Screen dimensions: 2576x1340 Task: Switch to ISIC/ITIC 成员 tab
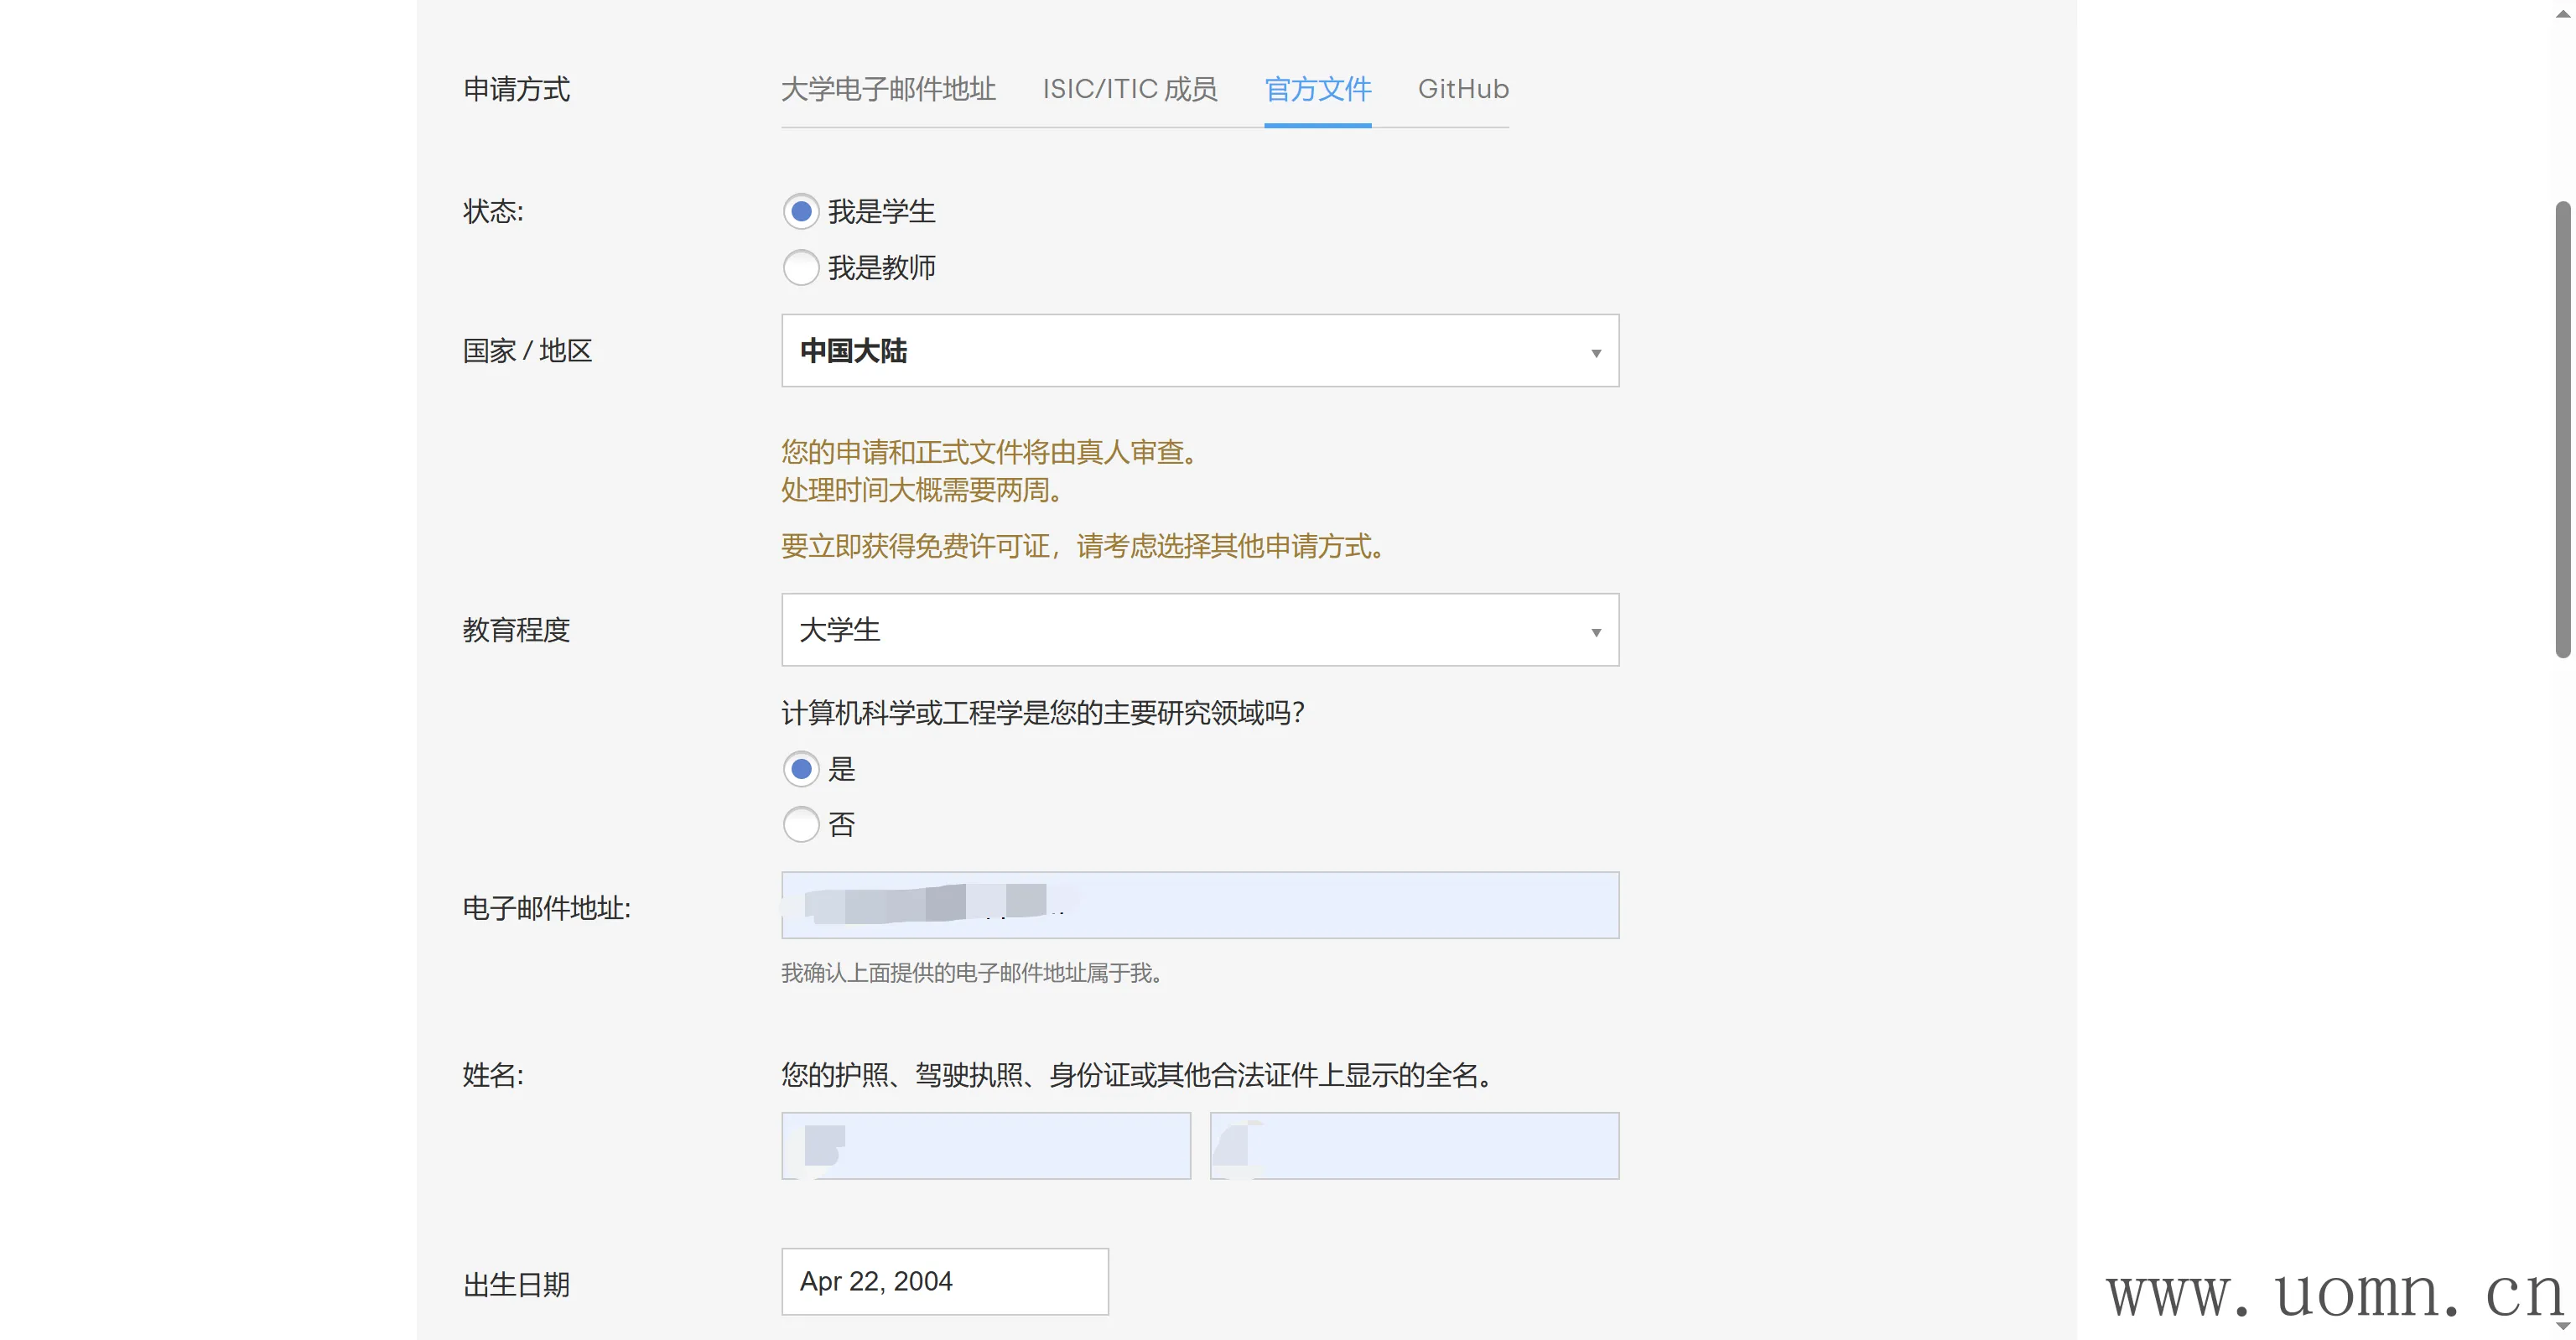point(1129,89)
